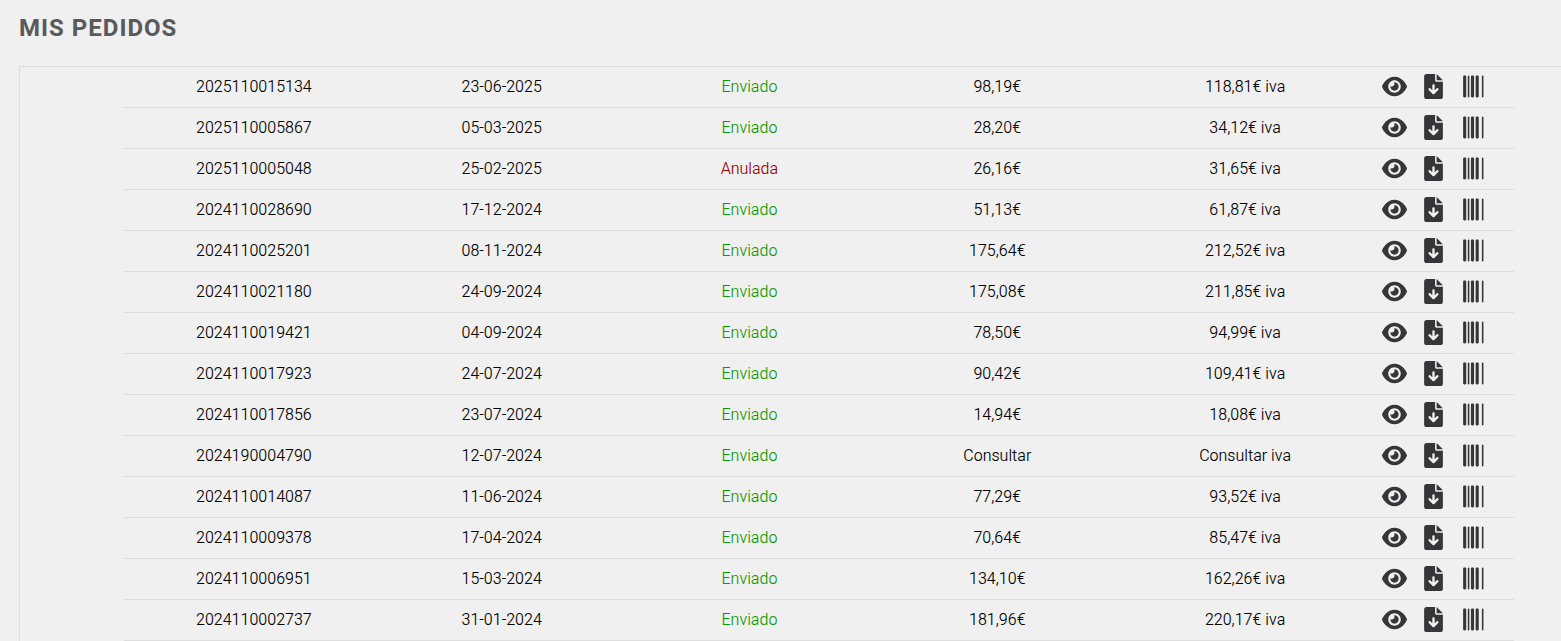Open the barcode for order 2024110002737

[x=1473, y=620]
